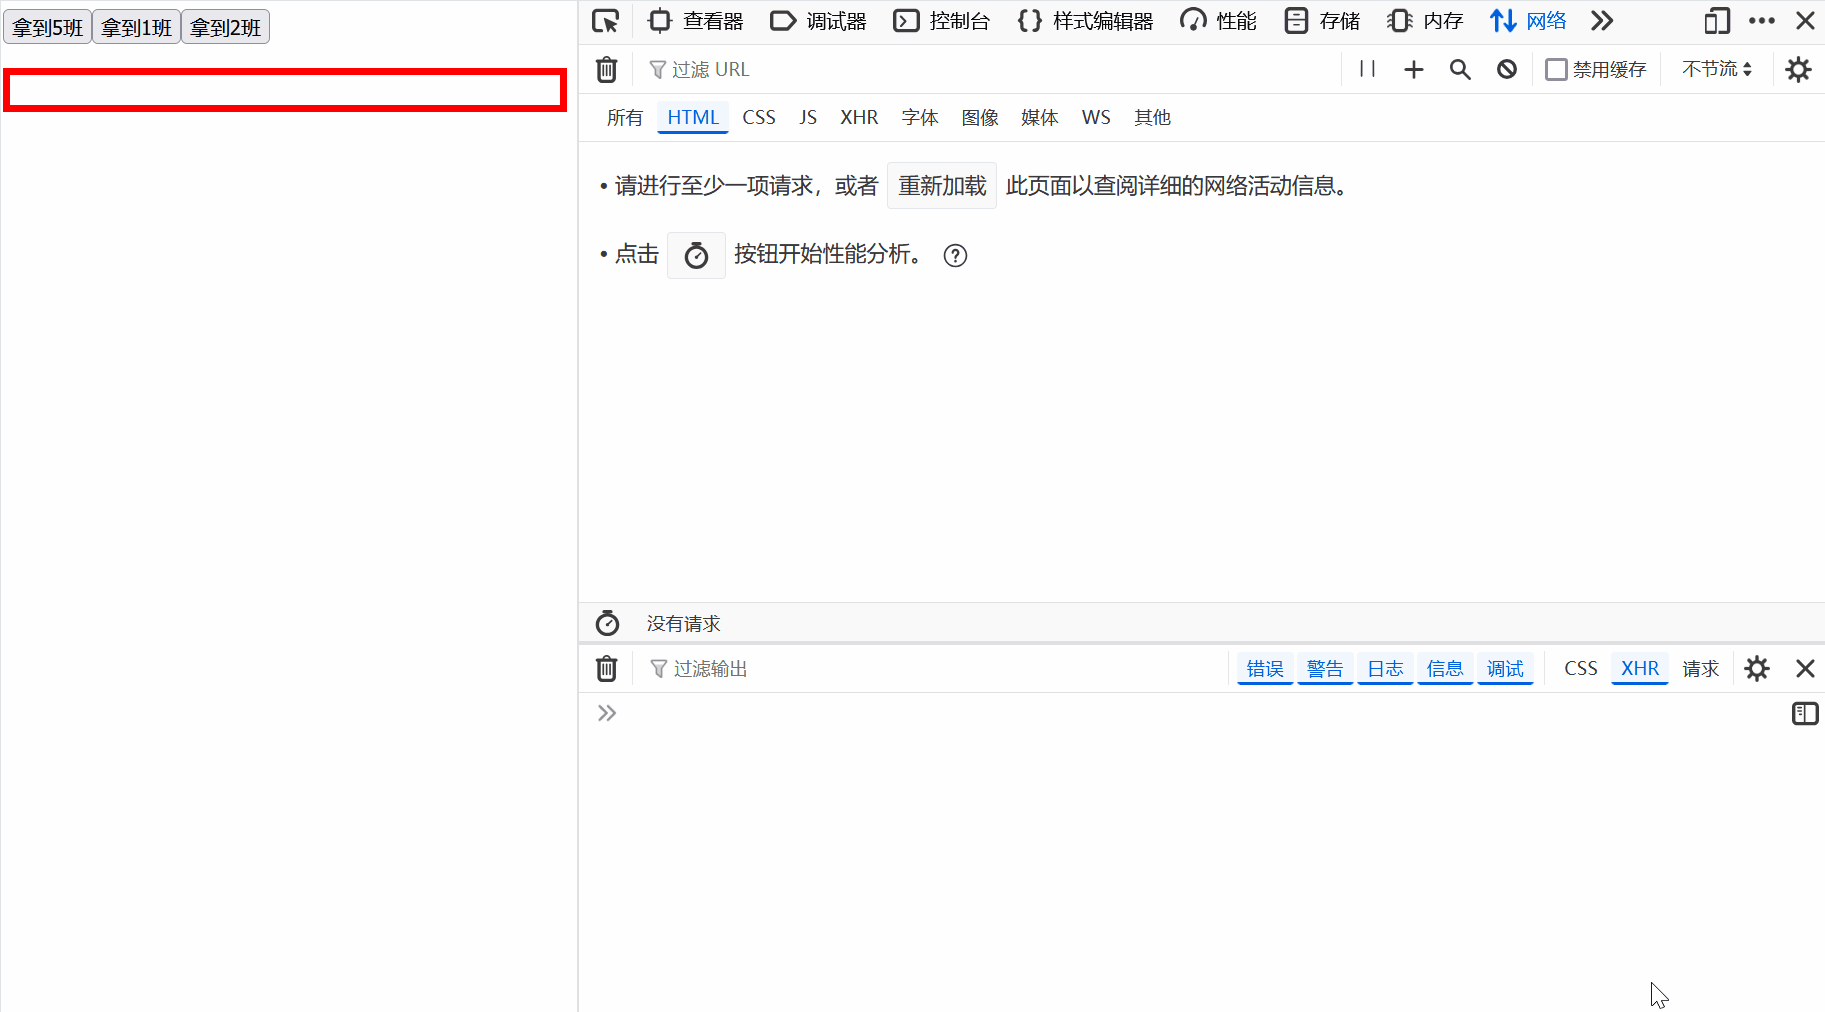The image size is (1825, 1012).
Task: Clear network requests with the trash icon
Action: tap(606, 69)
